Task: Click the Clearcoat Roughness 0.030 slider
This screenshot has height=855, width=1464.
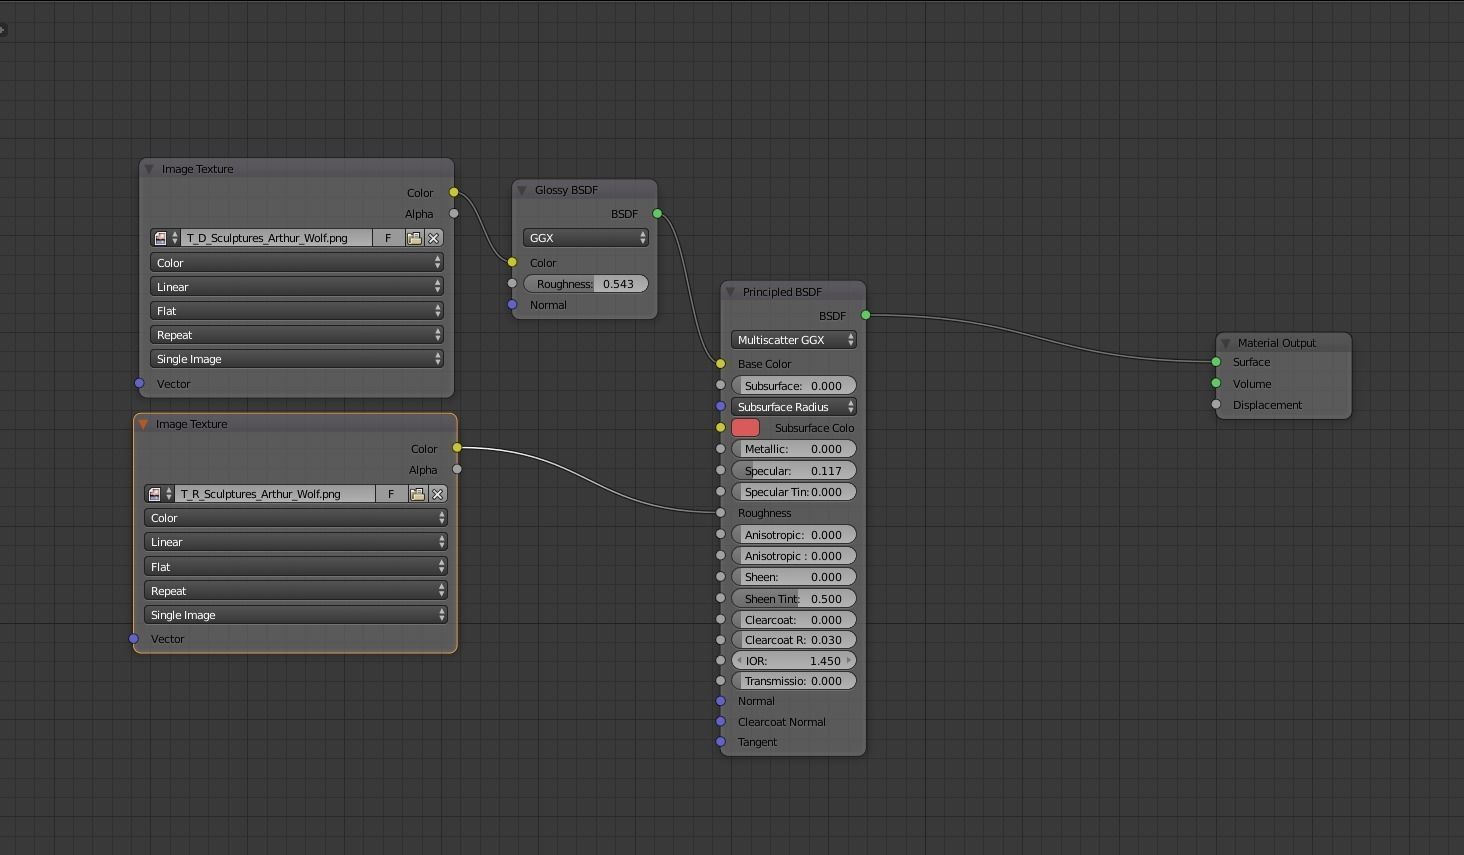Action: click(x=794, y=640)
